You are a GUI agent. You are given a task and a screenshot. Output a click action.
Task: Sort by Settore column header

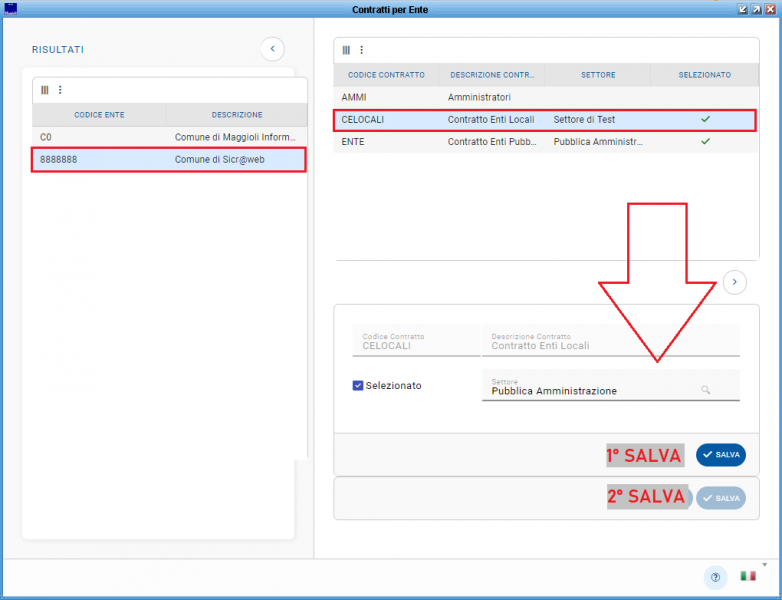[x=598, y=75]
